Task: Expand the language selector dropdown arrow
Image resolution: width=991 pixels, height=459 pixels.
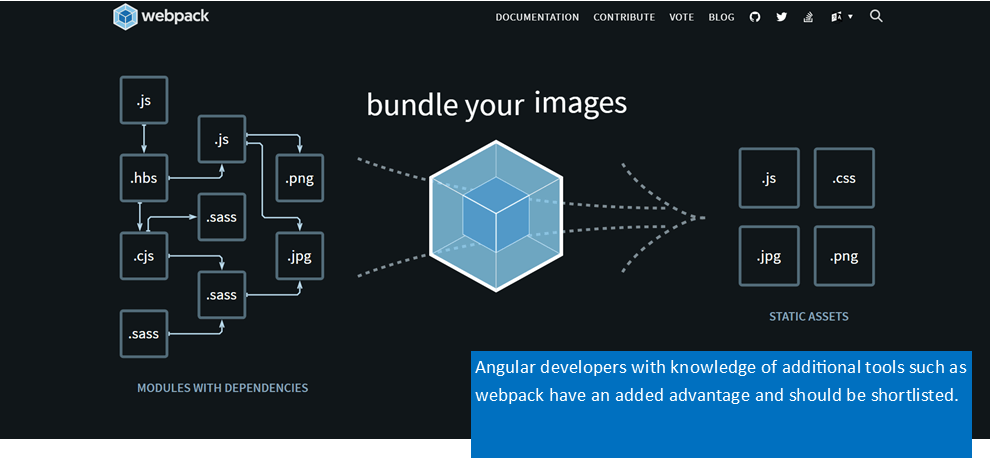Action: [850, 17]
